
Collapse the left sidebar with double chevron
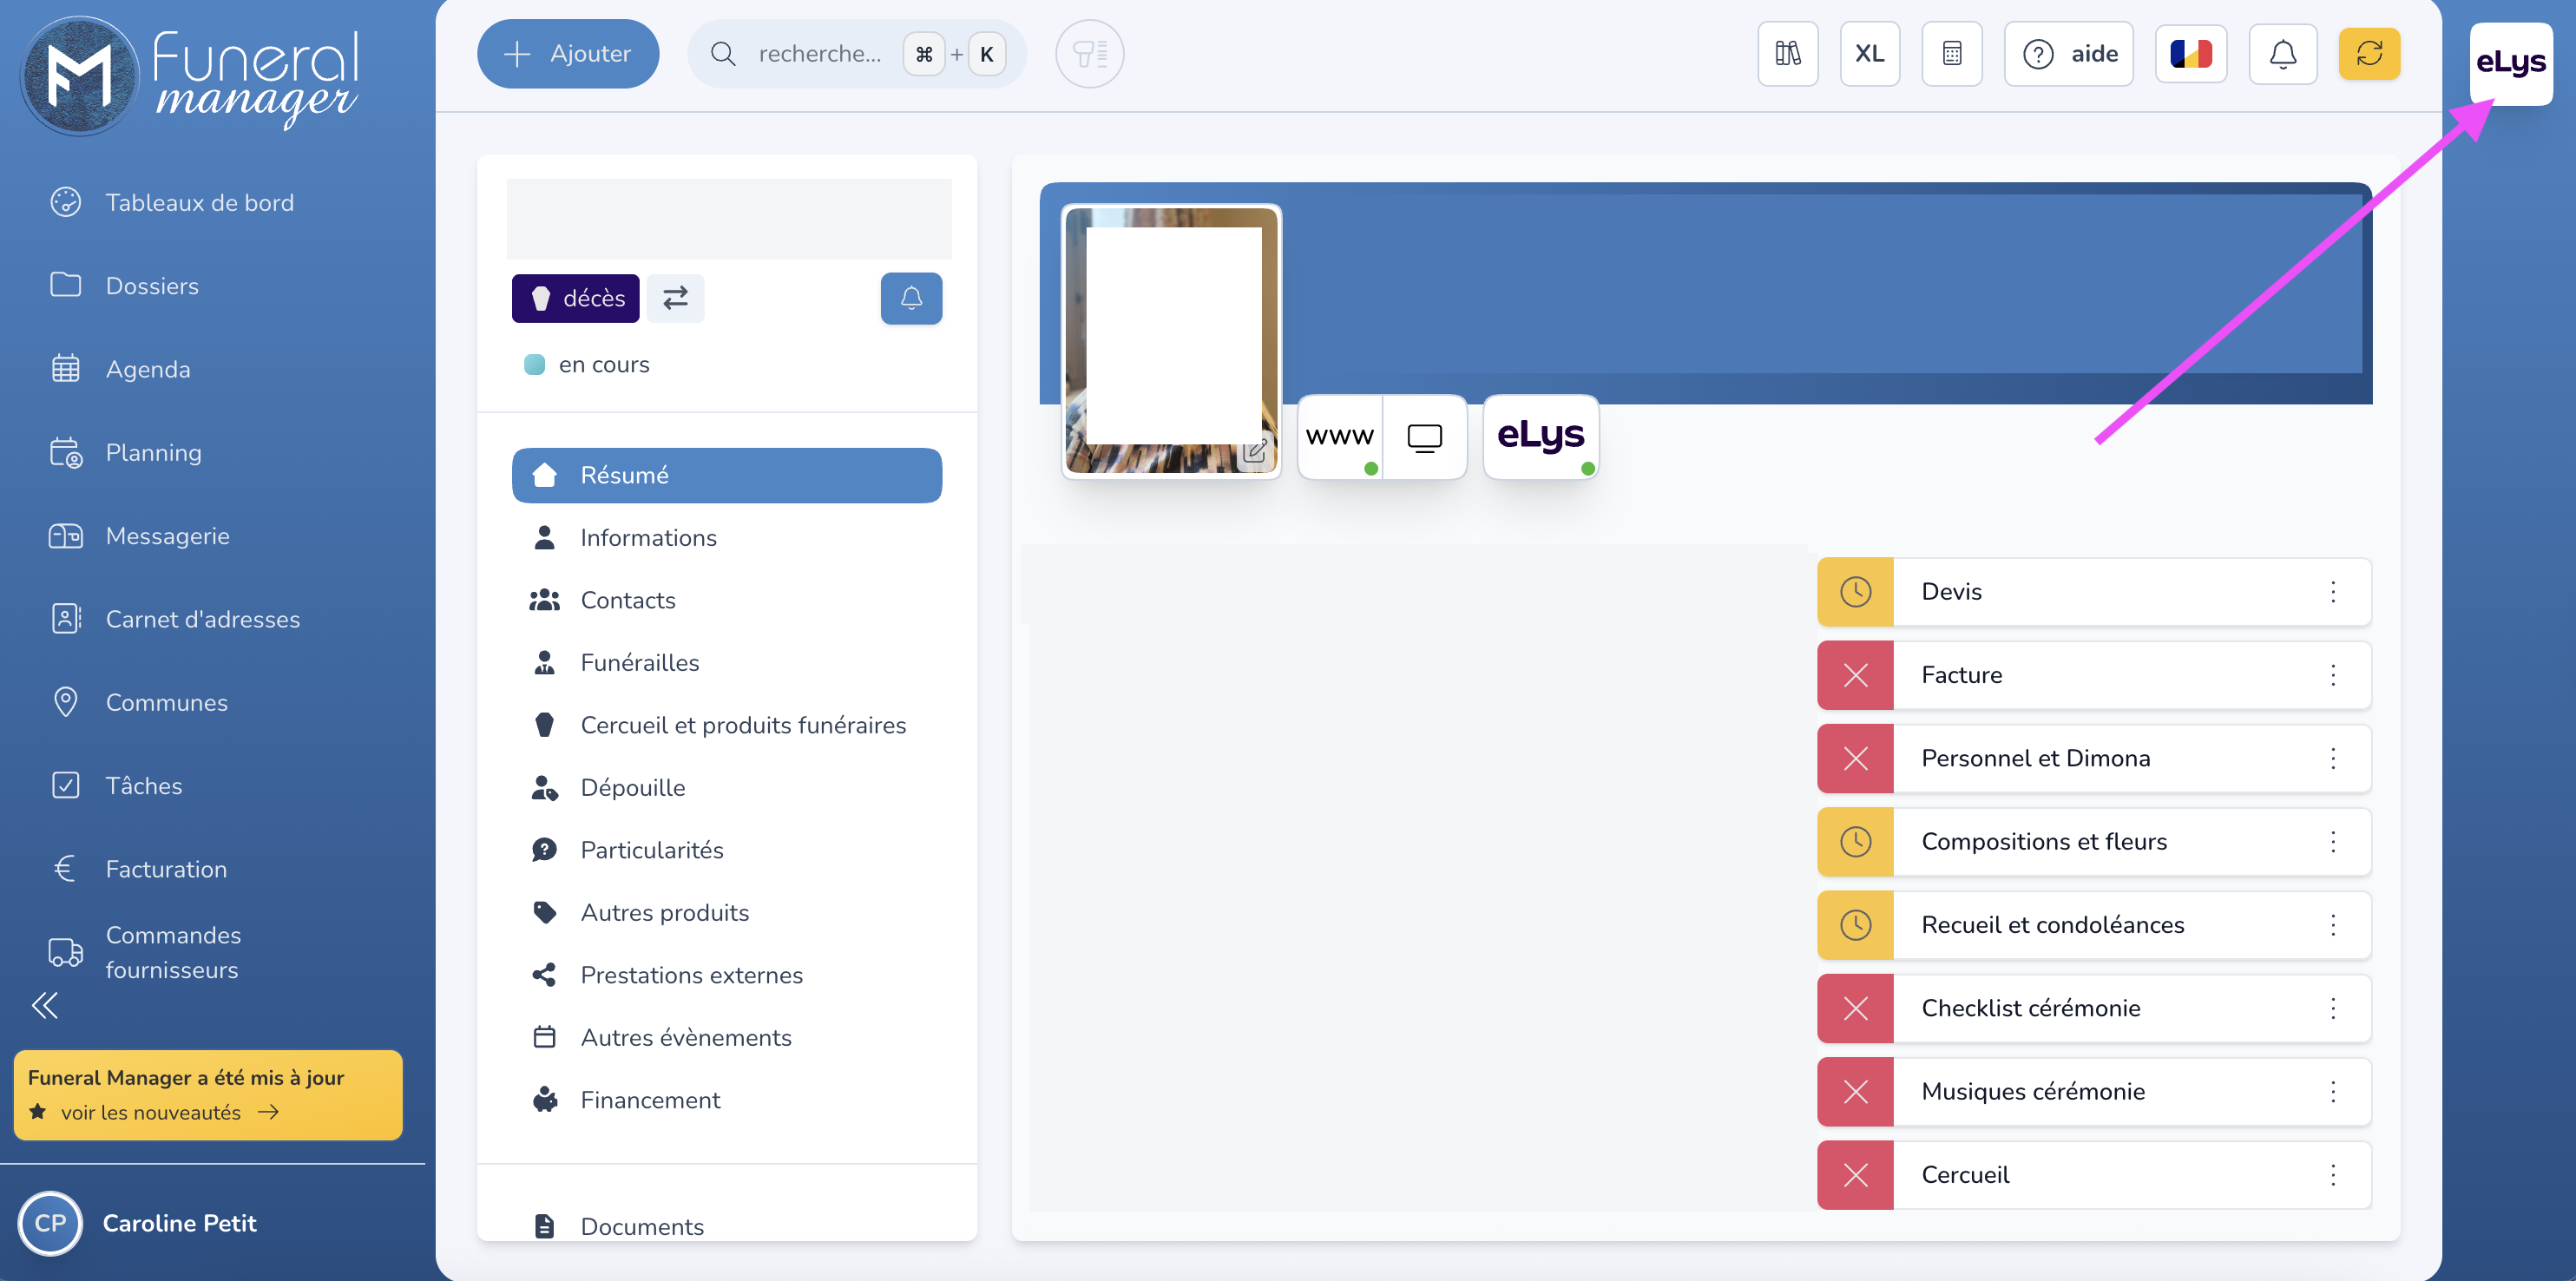[x=45, y=1005]
